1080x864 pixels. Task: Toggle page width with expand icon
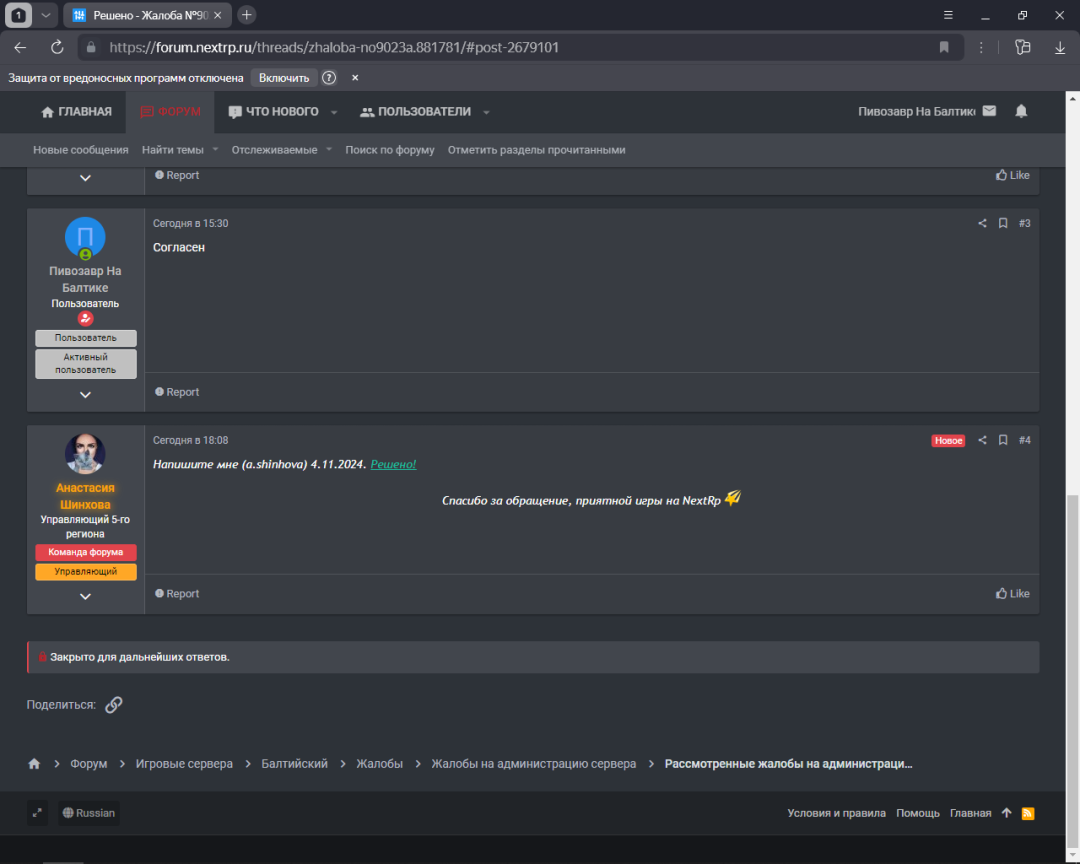37,813
